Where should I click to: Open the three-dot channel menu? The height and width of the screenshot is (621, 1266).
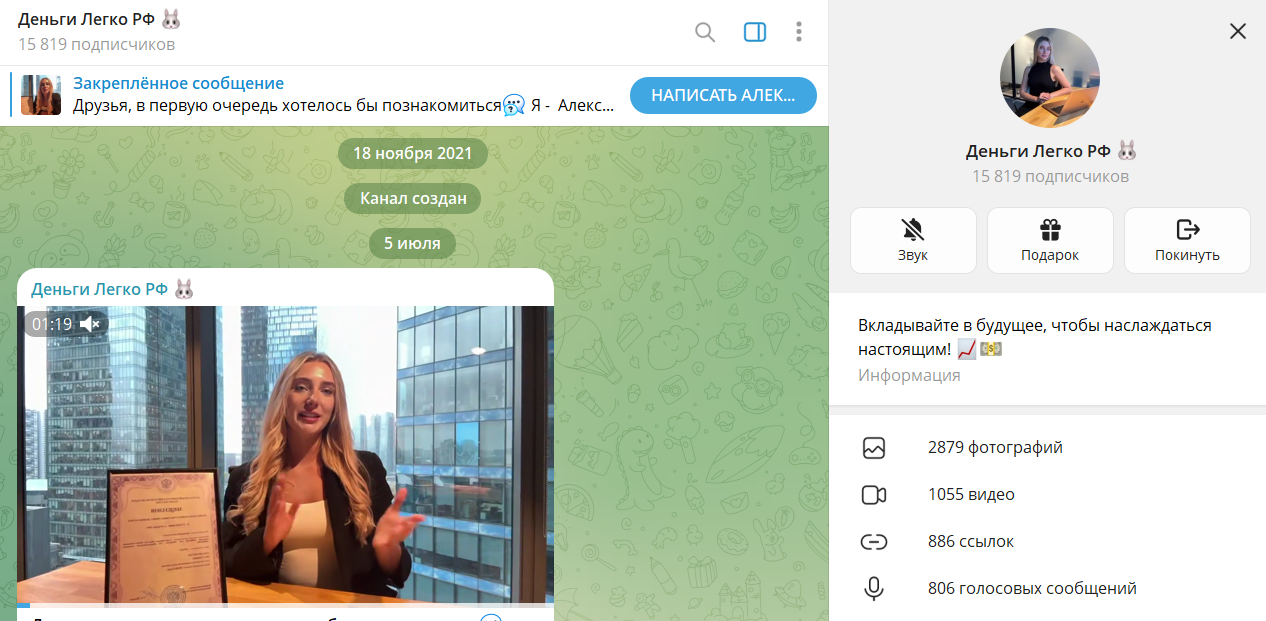pos(799,32)
